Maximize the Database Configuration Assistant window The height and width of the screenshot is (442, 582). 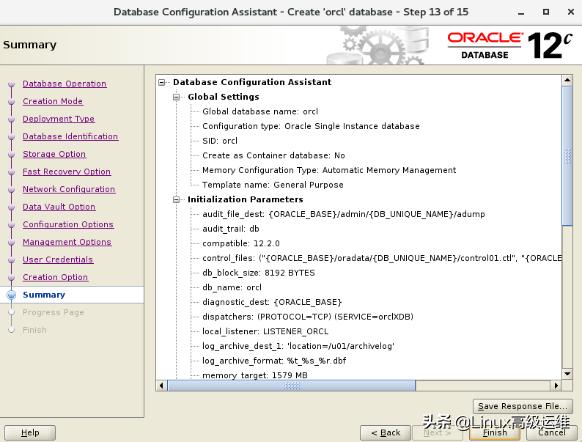pos(546,12)
